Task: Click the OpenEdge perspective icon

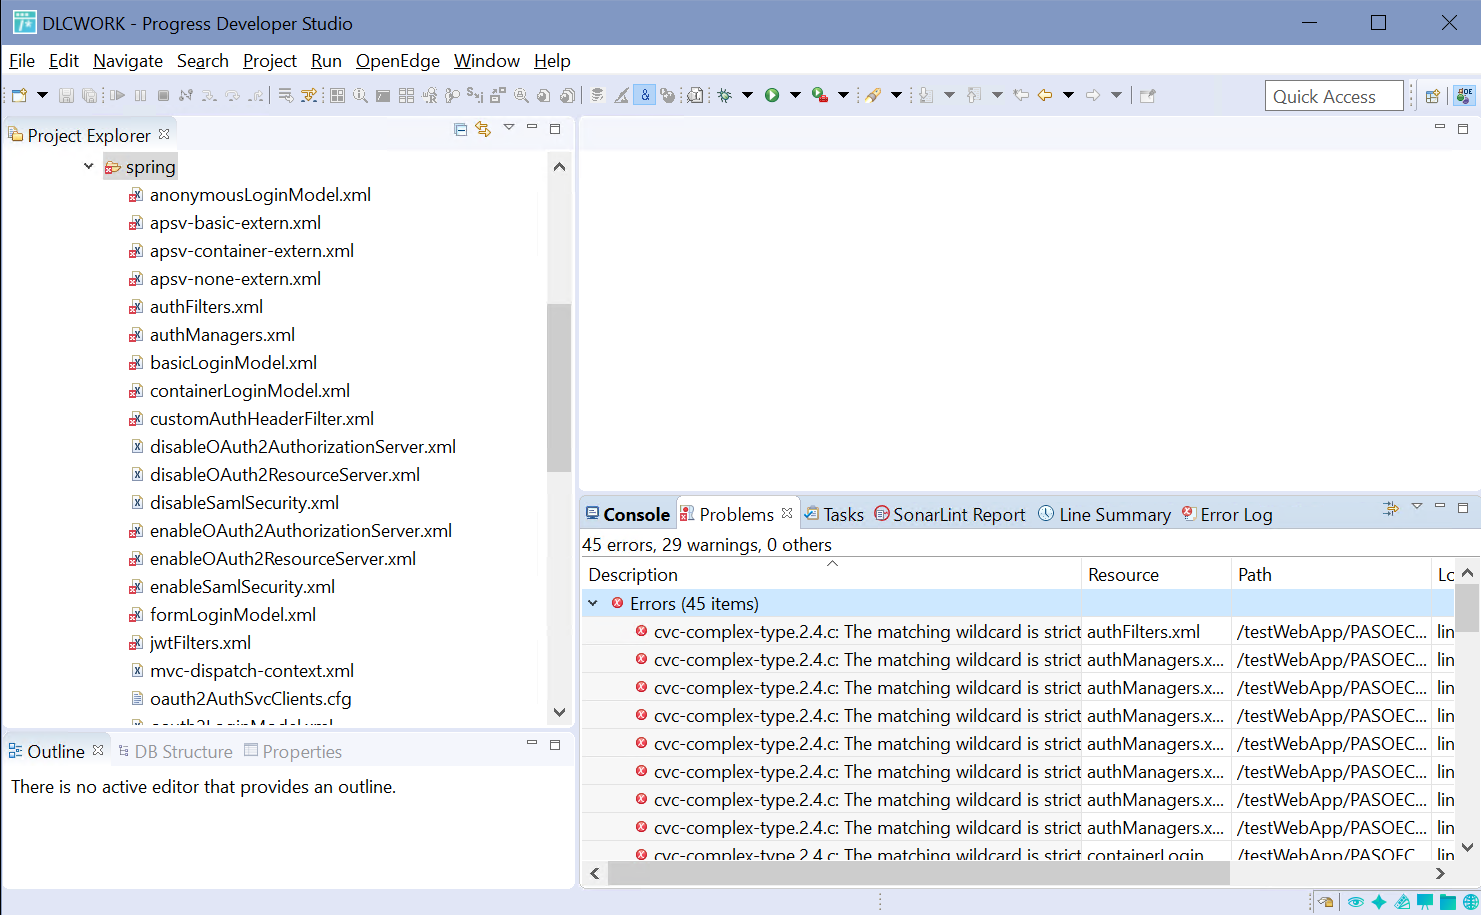Action: point(1465,96)
